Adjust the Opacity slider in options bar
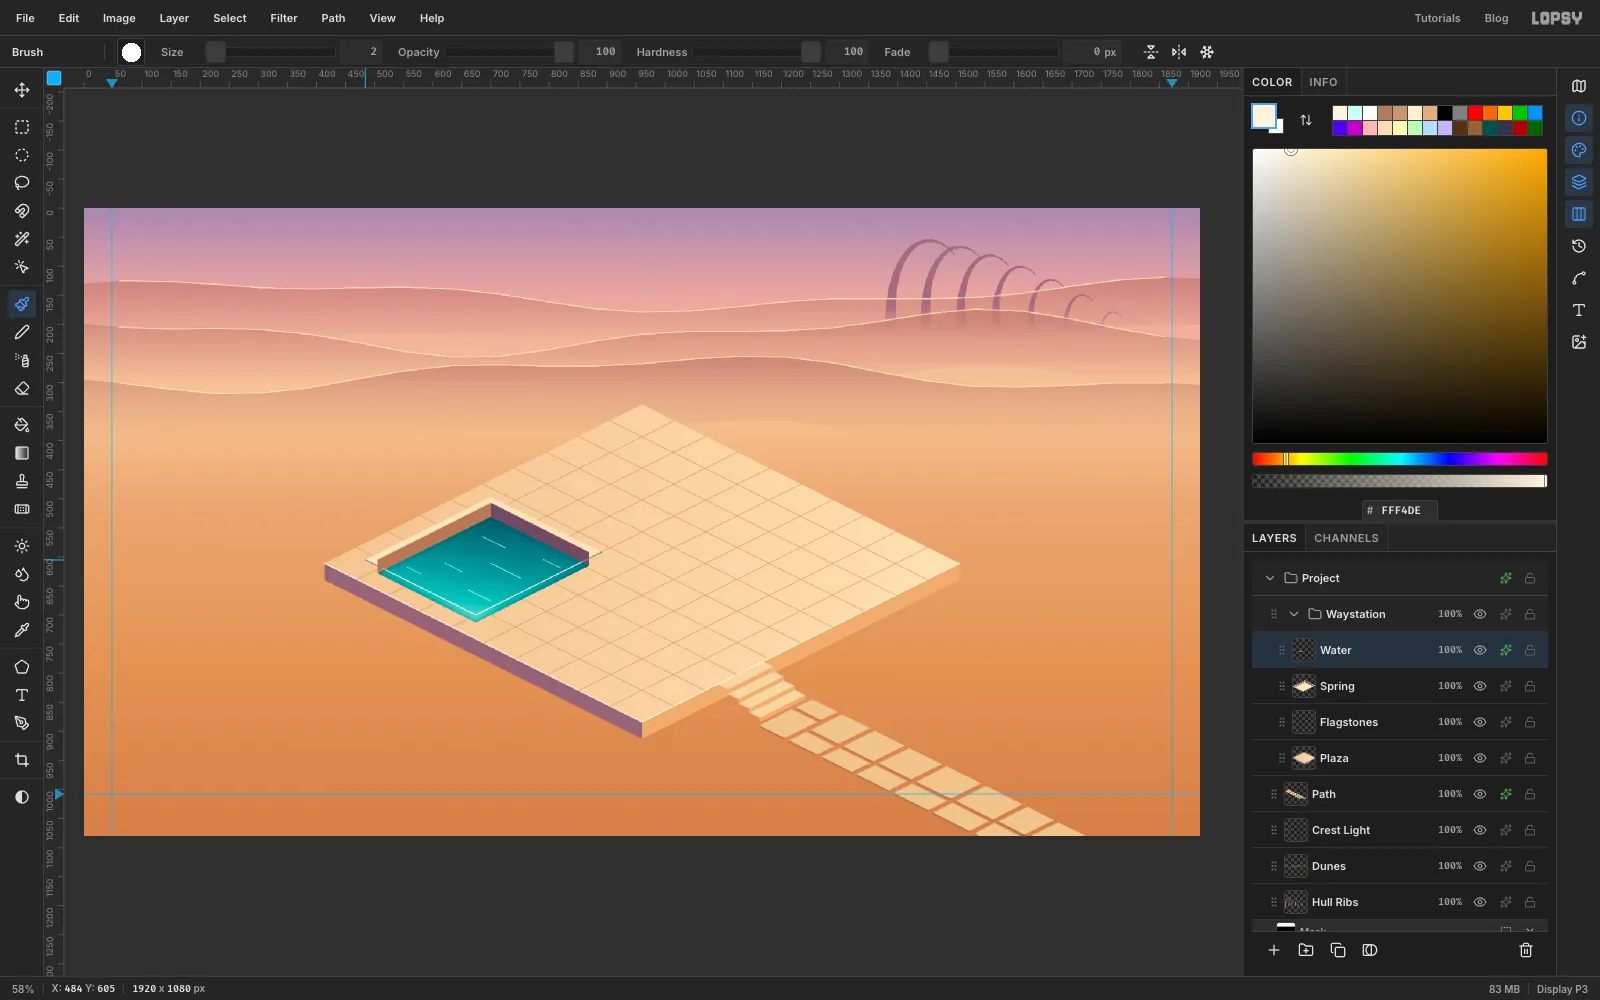The image size is (1600, 1000). click(x=510, y=52)
